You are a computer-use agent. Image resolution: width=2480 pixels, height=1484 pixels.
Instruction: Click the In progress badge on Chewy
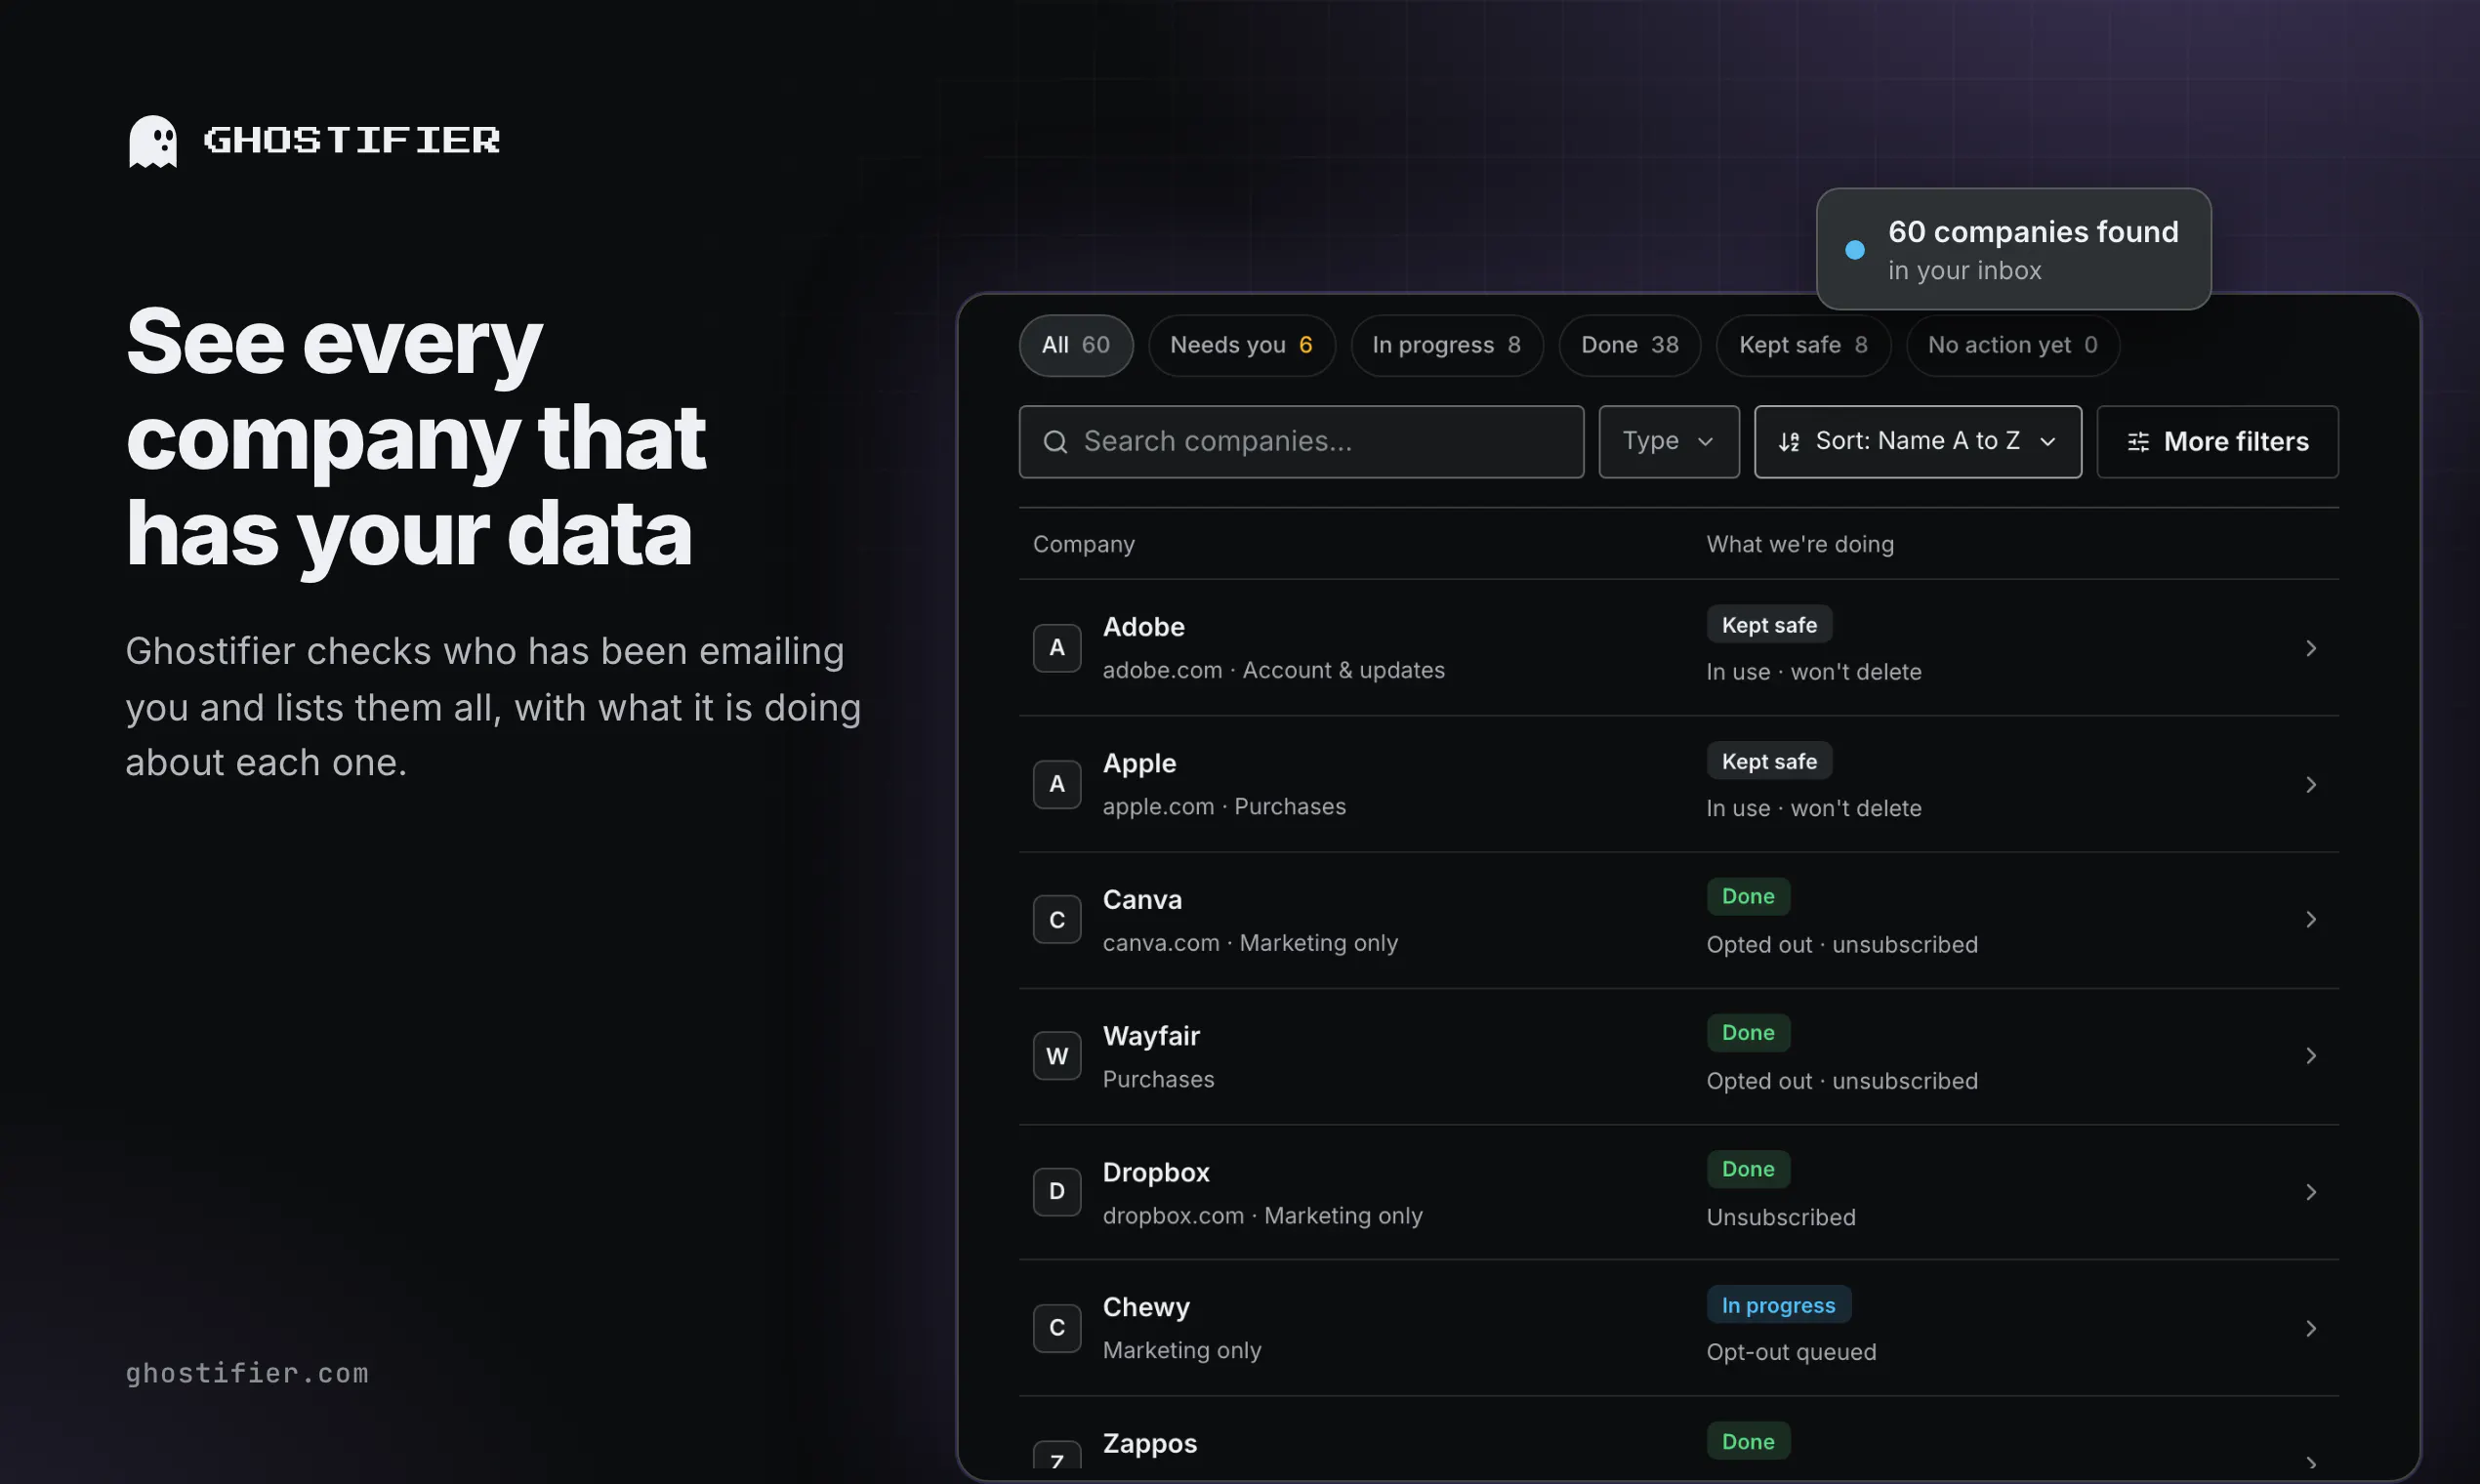click(x=1779, y=1305)
